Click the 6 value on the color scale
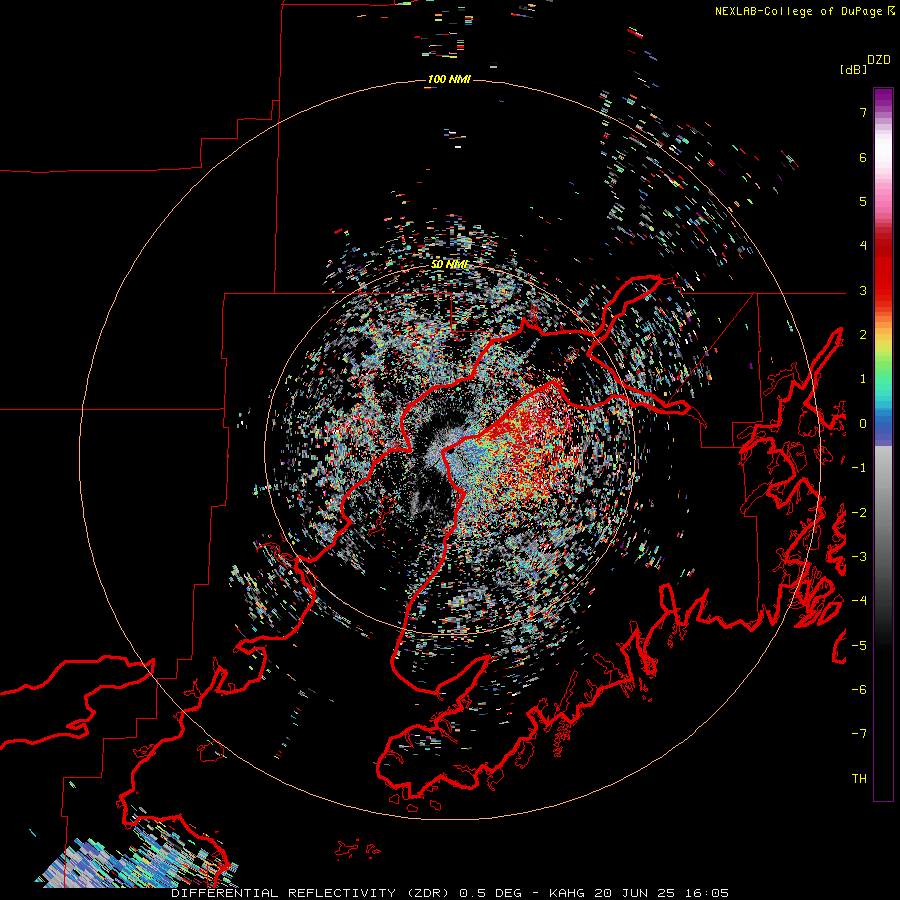The height and width of the screenshot is (900, 900). (x=863, y=157)
